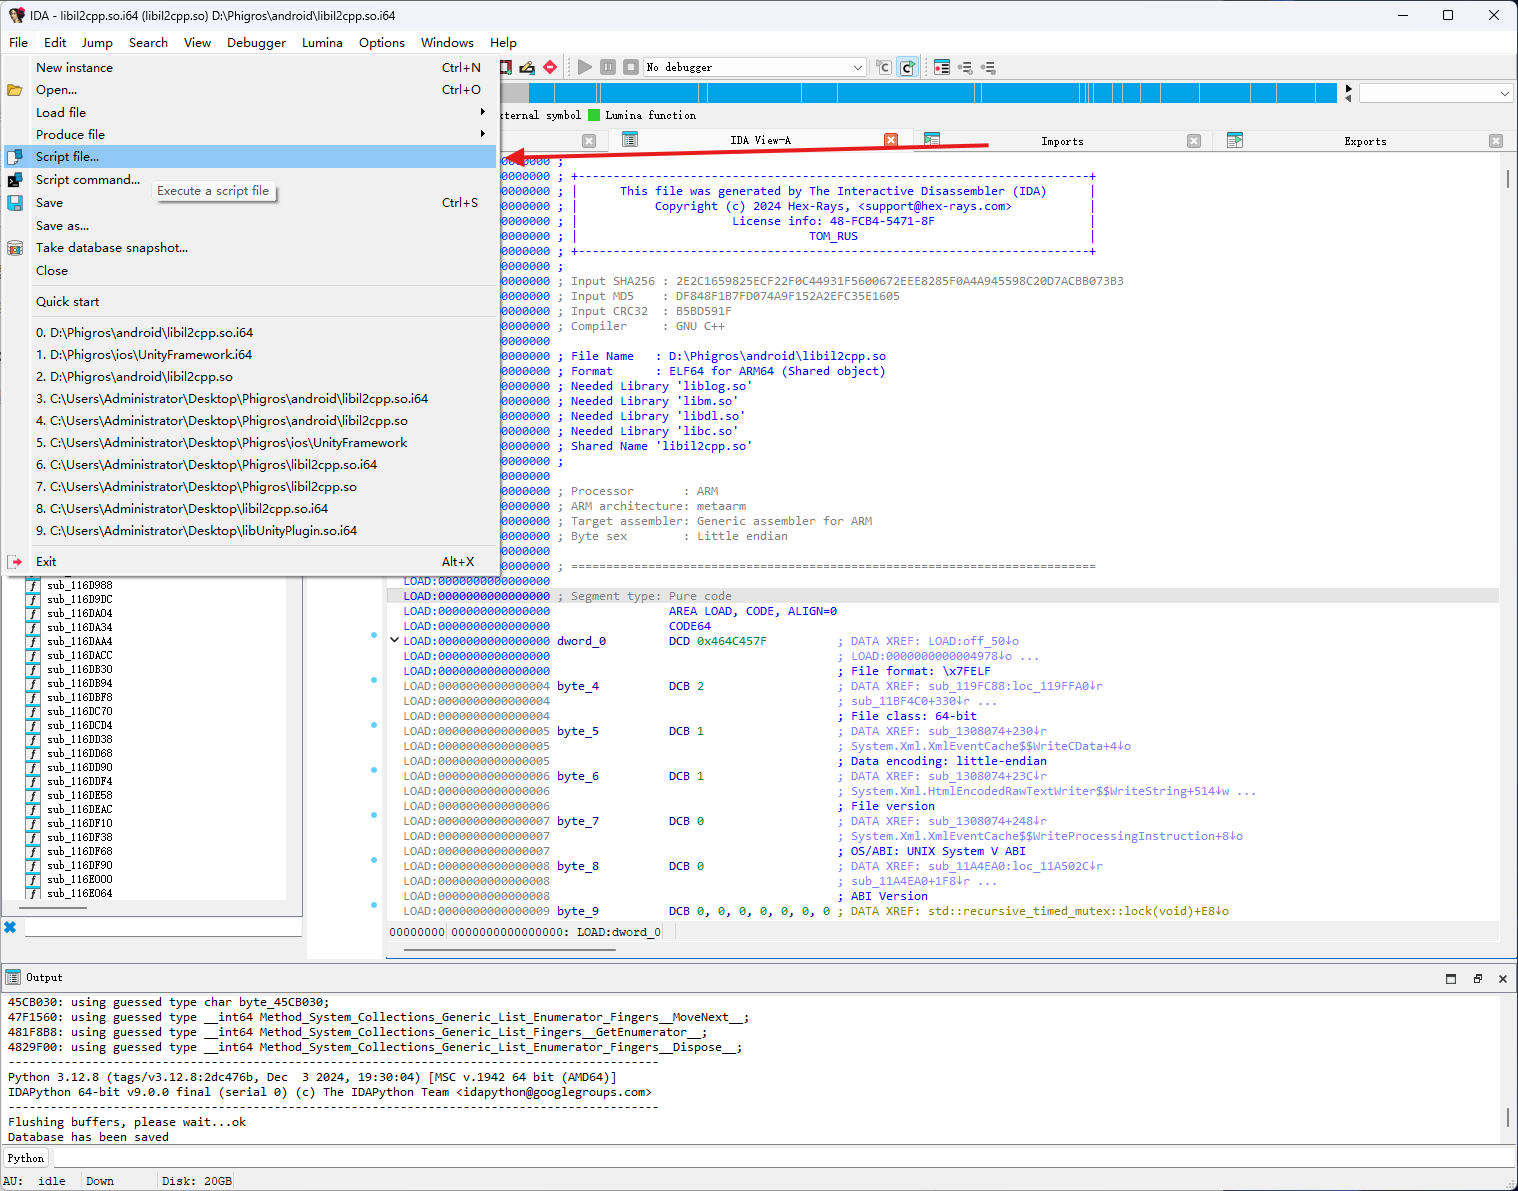
Task: Click the breakpoint list toolbar icon
Action: click(x=942, y=67)
